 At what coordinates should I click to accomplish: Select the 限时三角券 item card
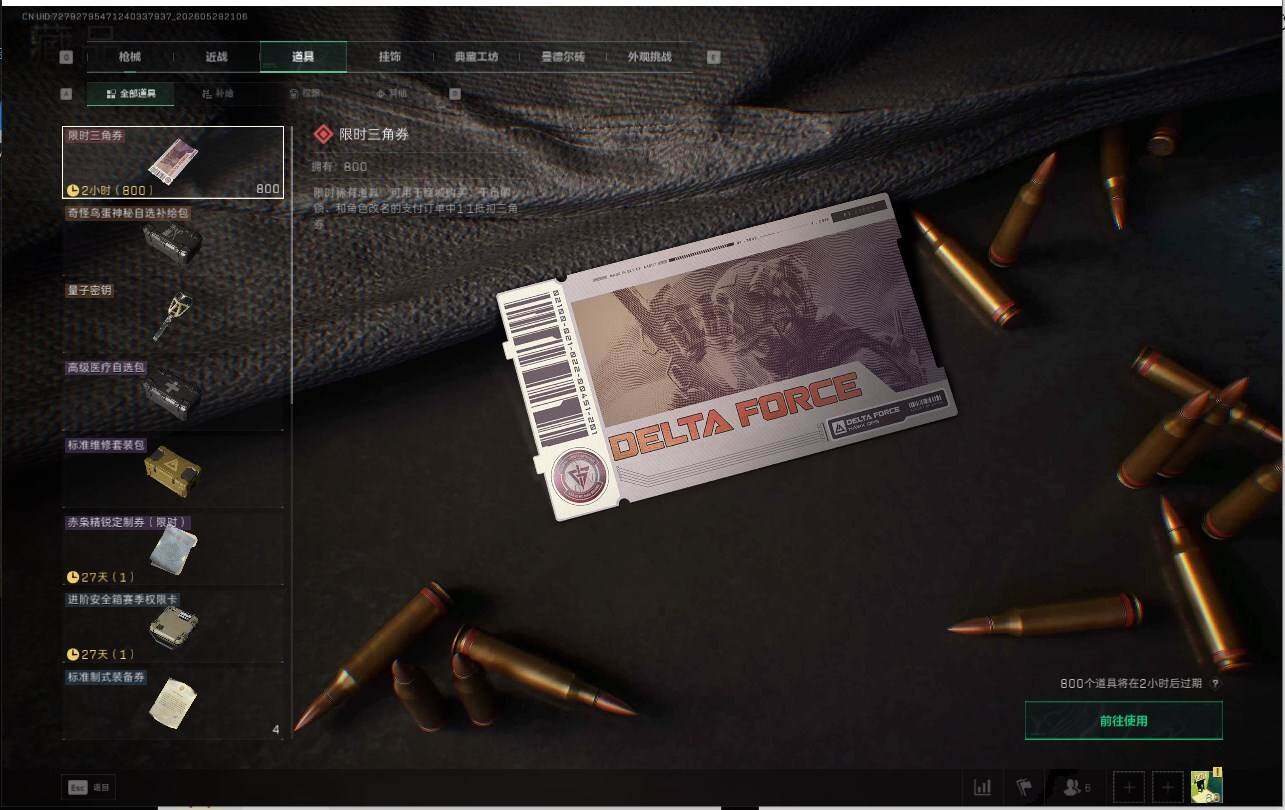coord(173,162)
